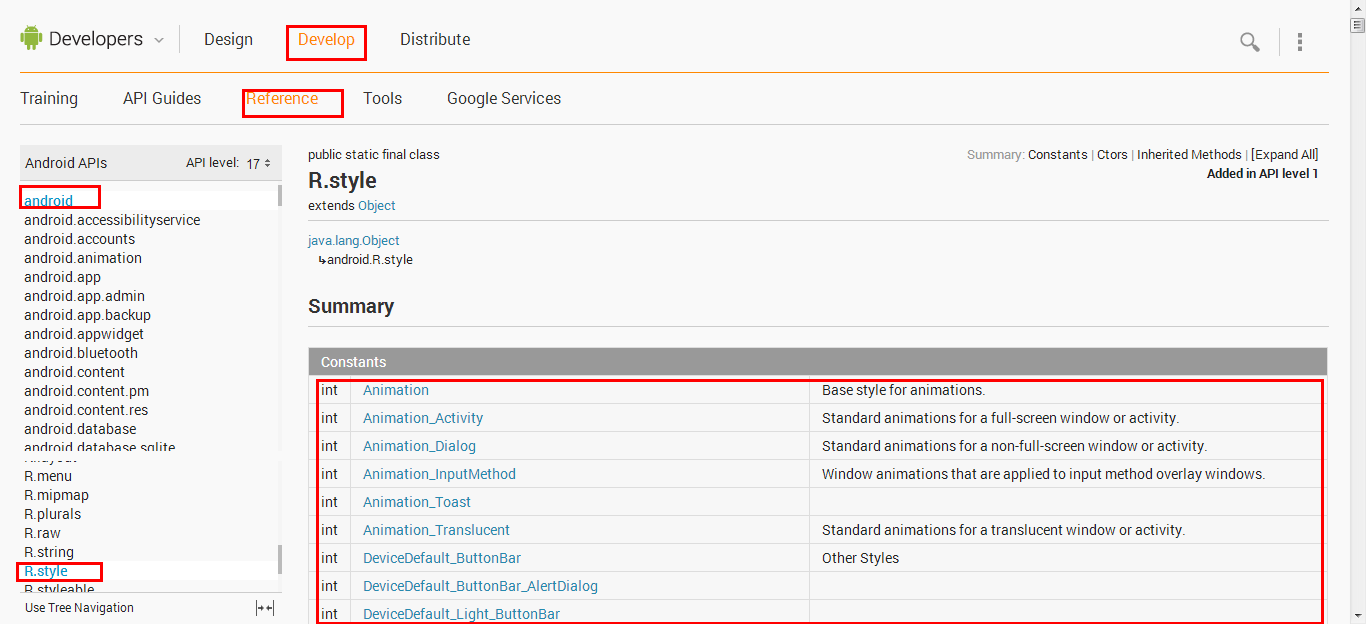Switch to the Training tab

pos(49,98)
